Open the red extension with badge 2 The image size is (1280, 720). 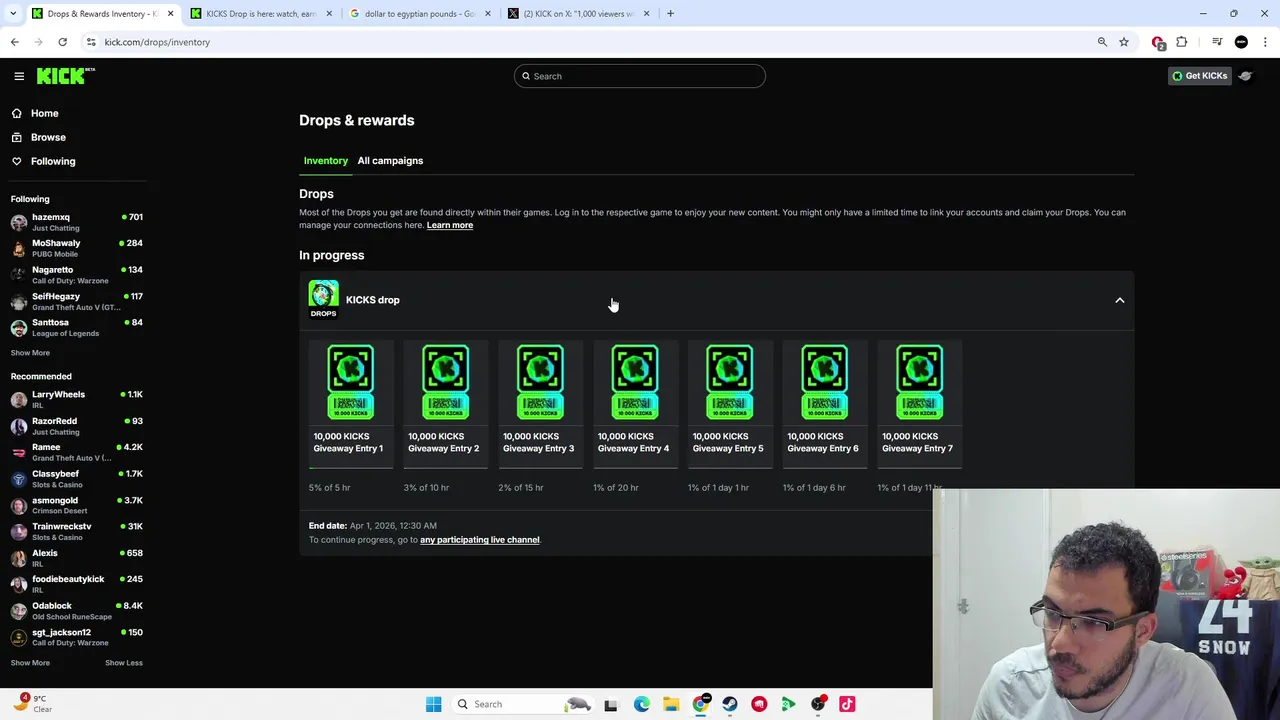click(1158, 42)
